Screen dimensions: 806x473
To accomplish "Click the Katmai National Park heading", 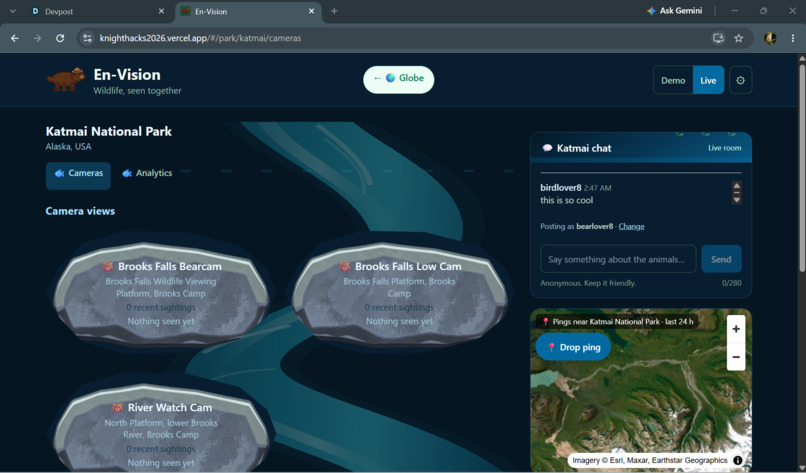I will pyautogui.click(x=108, y=131).
